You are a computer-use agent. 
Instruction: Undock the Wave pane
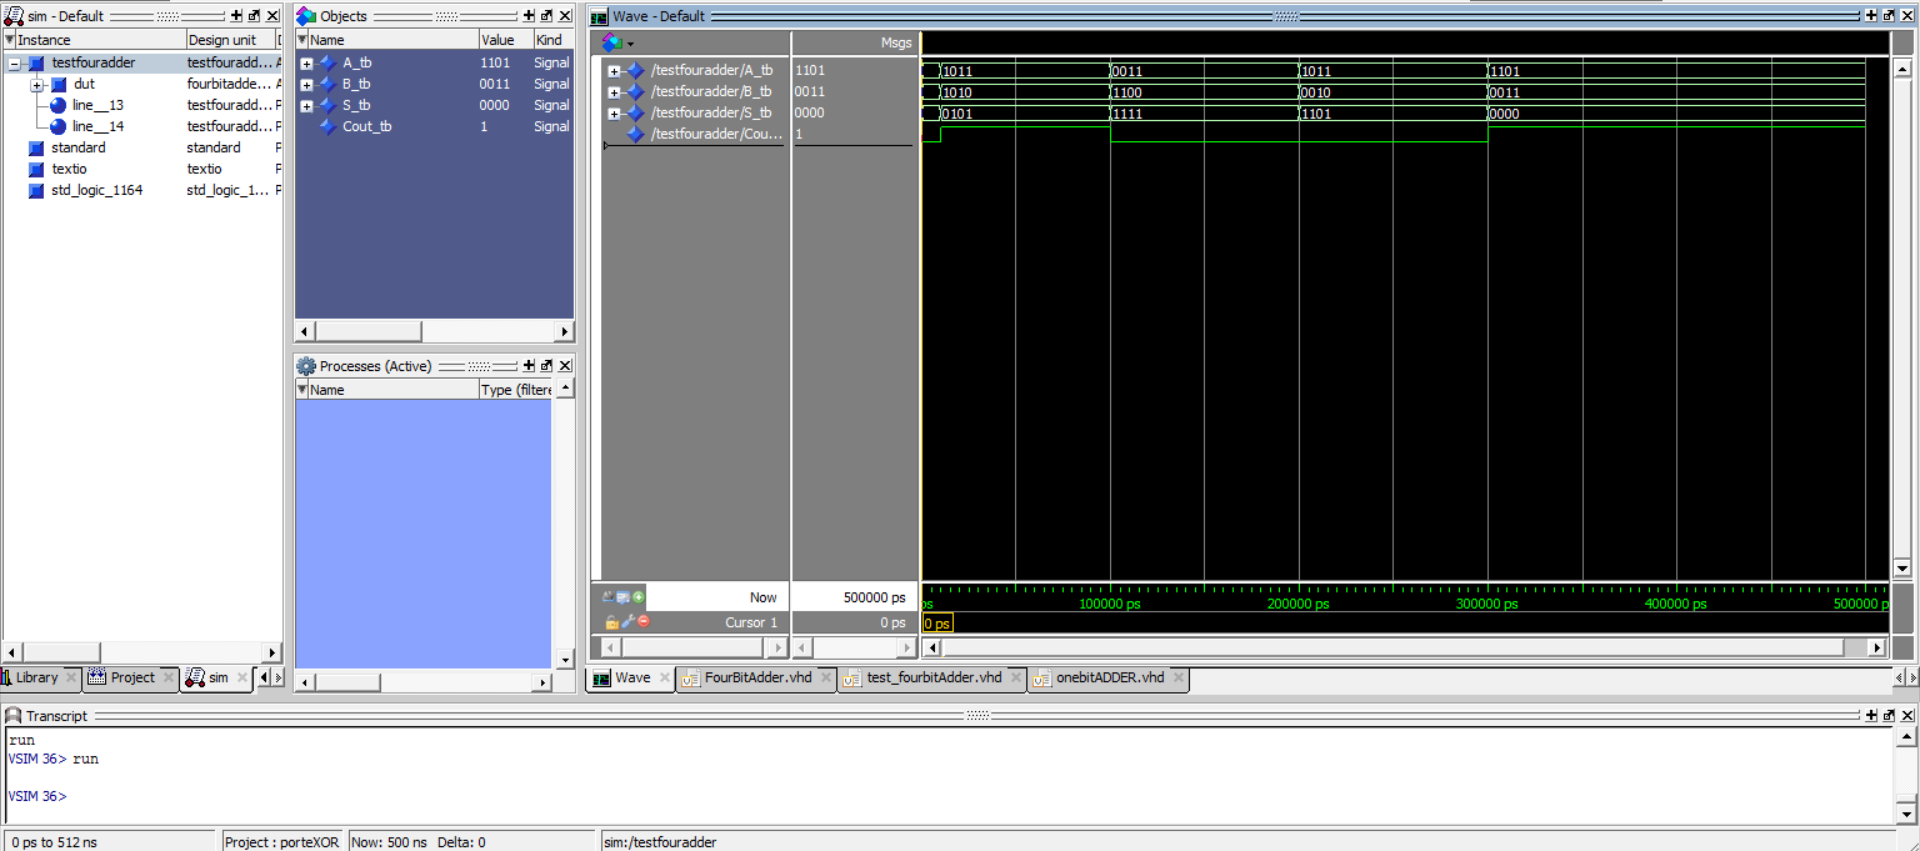pos(1889,16)
